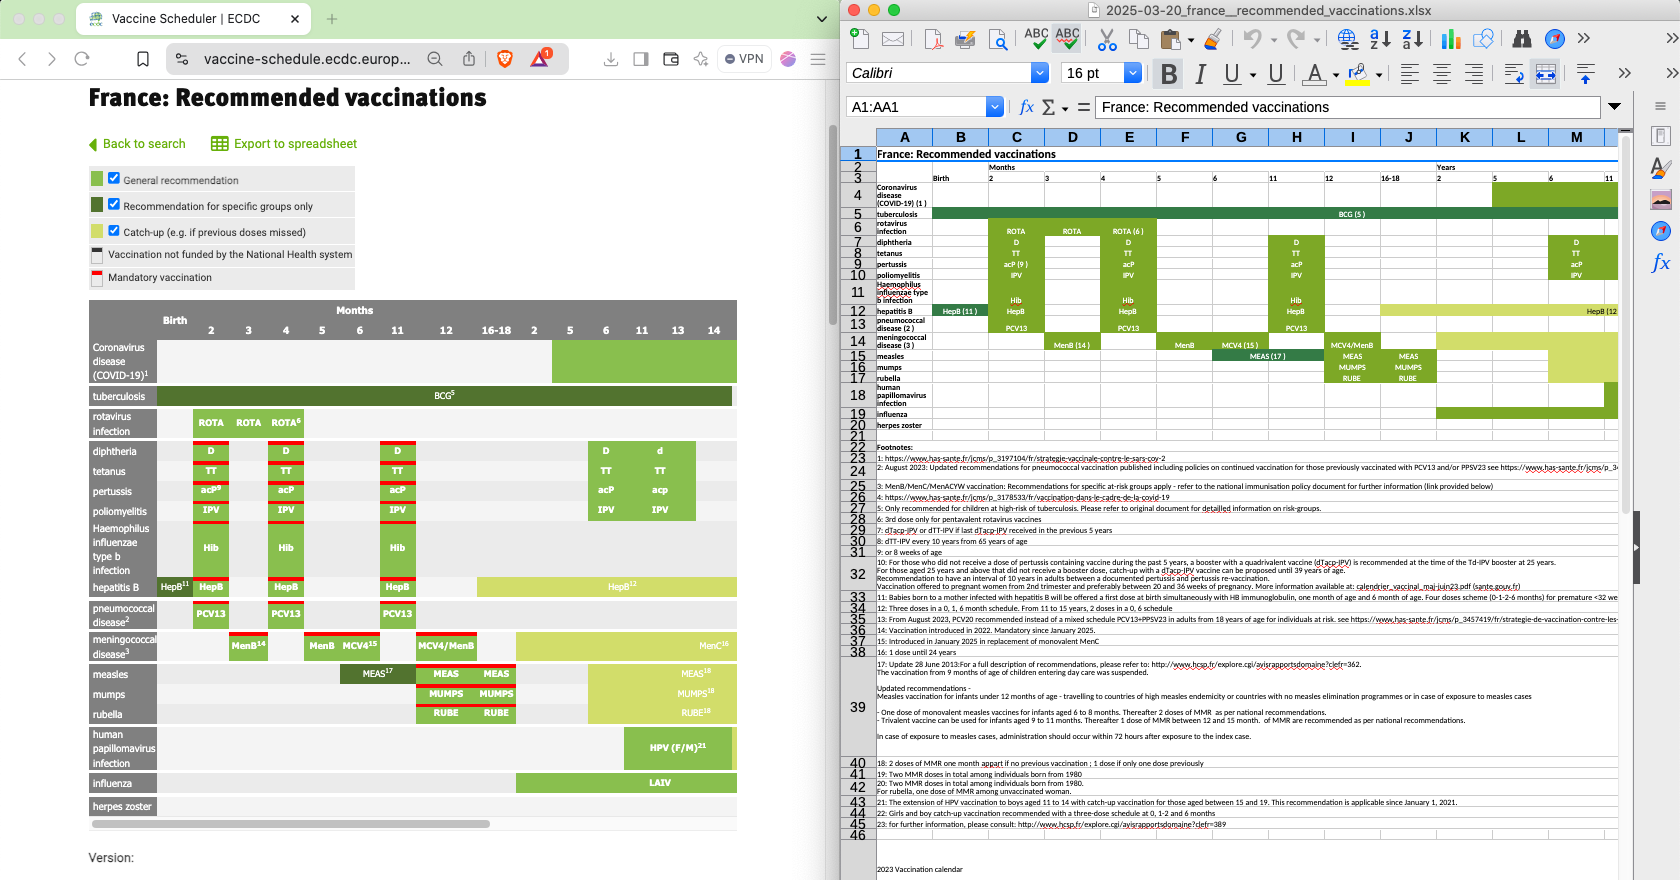Toggle double underline button
This screenshot has height=880, width=1680.
(1276, 73)
